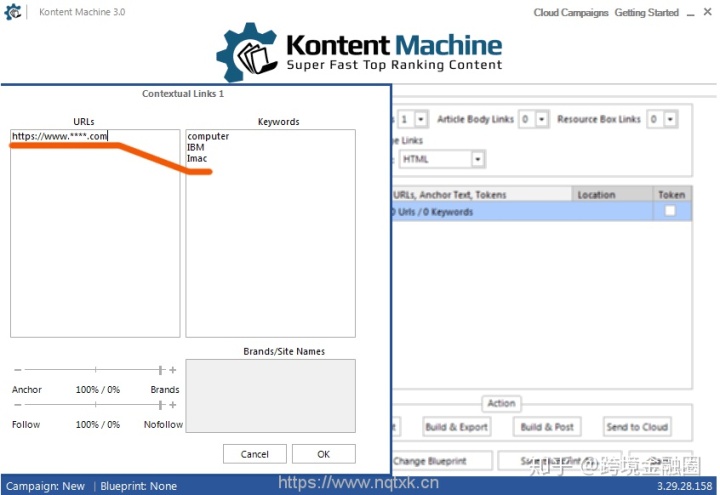This screenshot has width=720, height=495.
Task: Open the HTML format dropdown
Action: tap(478, 159)
